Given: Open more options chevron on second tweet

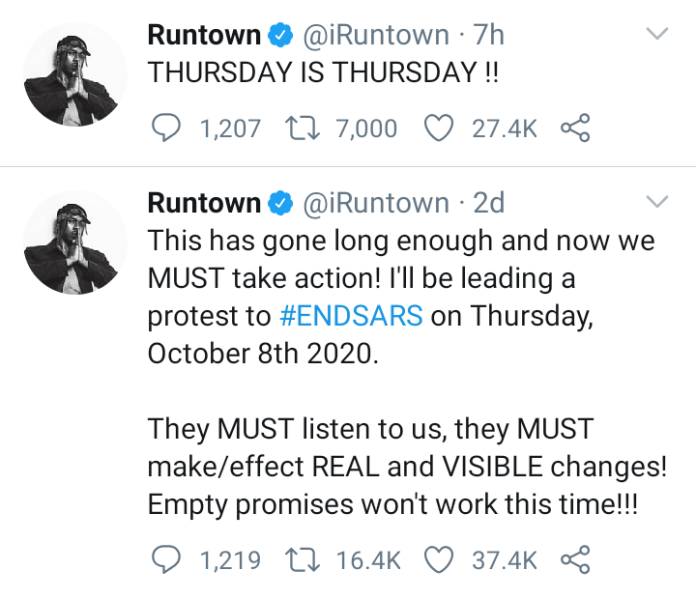Looking at the screenshot, I should (657, 203).
